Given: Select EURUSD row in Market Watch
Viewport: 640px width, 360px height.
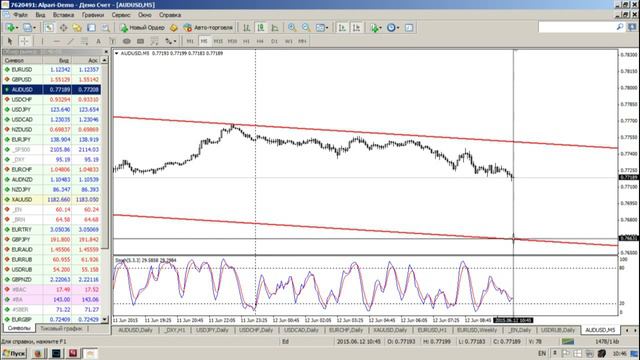Looking at the screenshot, I should (52, 70).
